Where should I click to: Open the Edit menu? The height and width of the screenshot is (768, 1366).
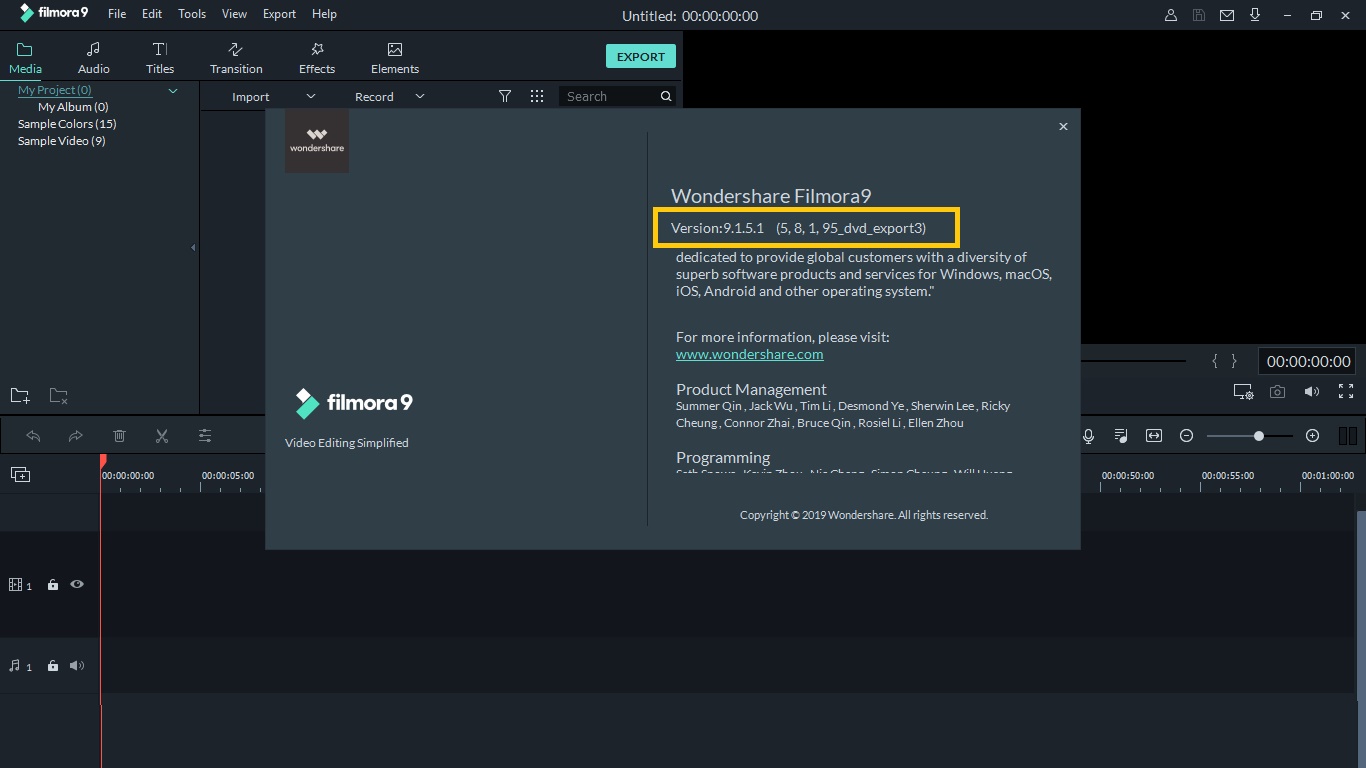(152, 14)
